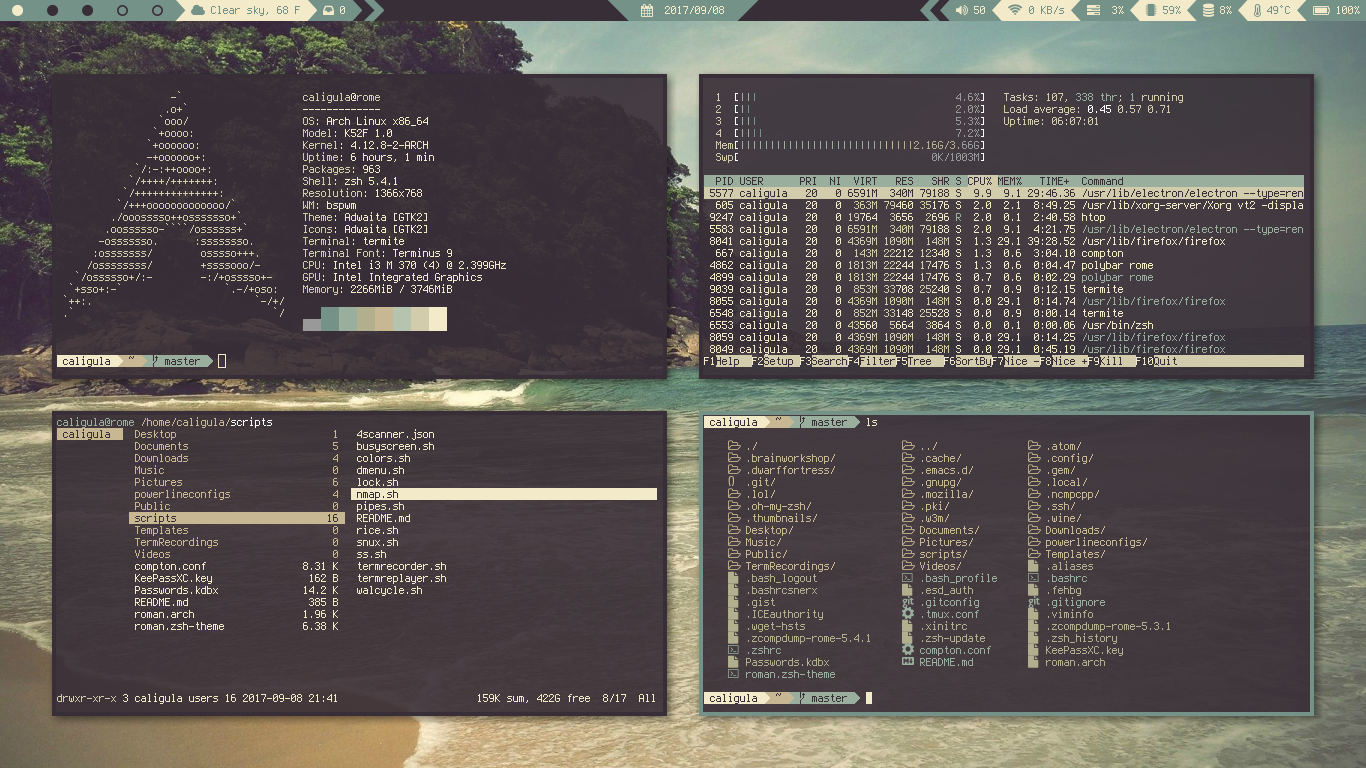Toggle F5 Tree view in htop
Image resolution: width=1366 pixels, height=768 pixels.
tap(919, 361)
